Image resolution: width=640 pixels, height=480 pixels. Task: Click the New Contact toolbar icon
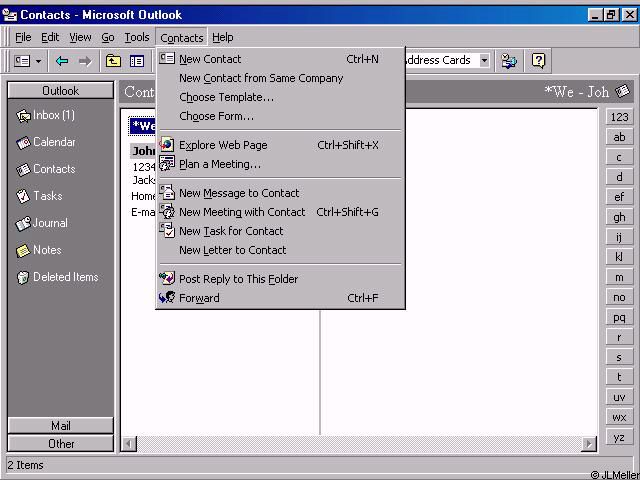point(22,61)
